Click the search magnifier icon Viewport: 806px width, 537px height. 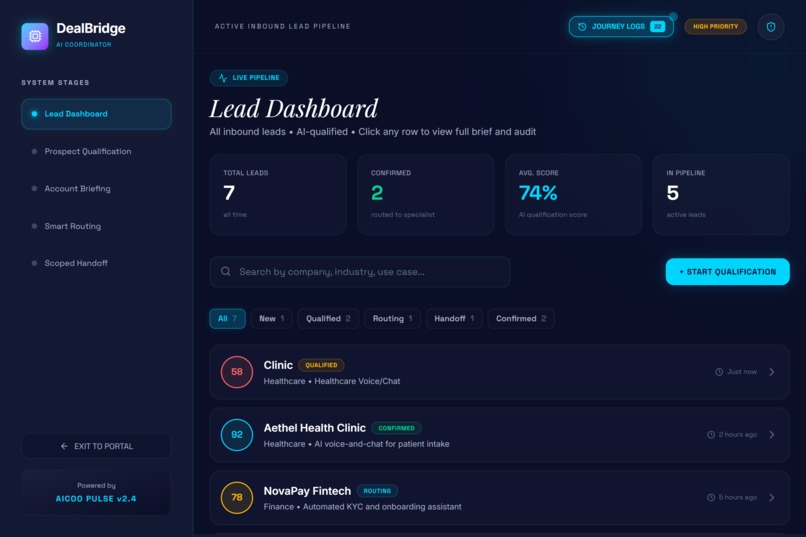pyautogui.click(x=226, y=271)
